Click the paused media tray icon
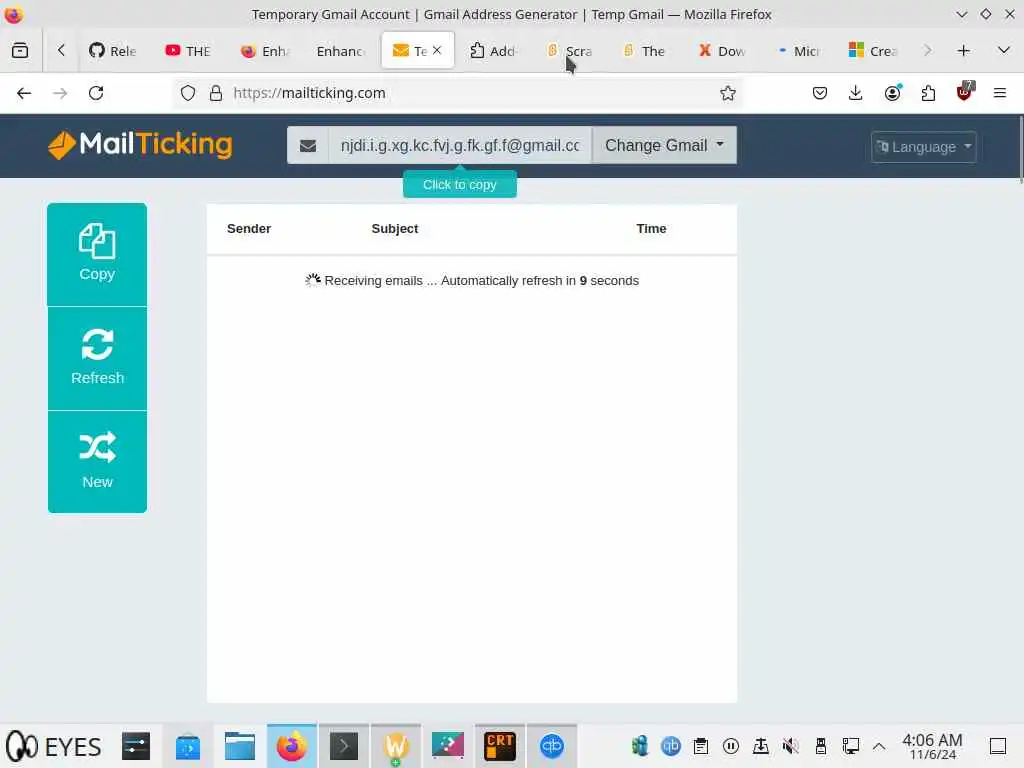 pyautogui.click(x=731, y=746)
